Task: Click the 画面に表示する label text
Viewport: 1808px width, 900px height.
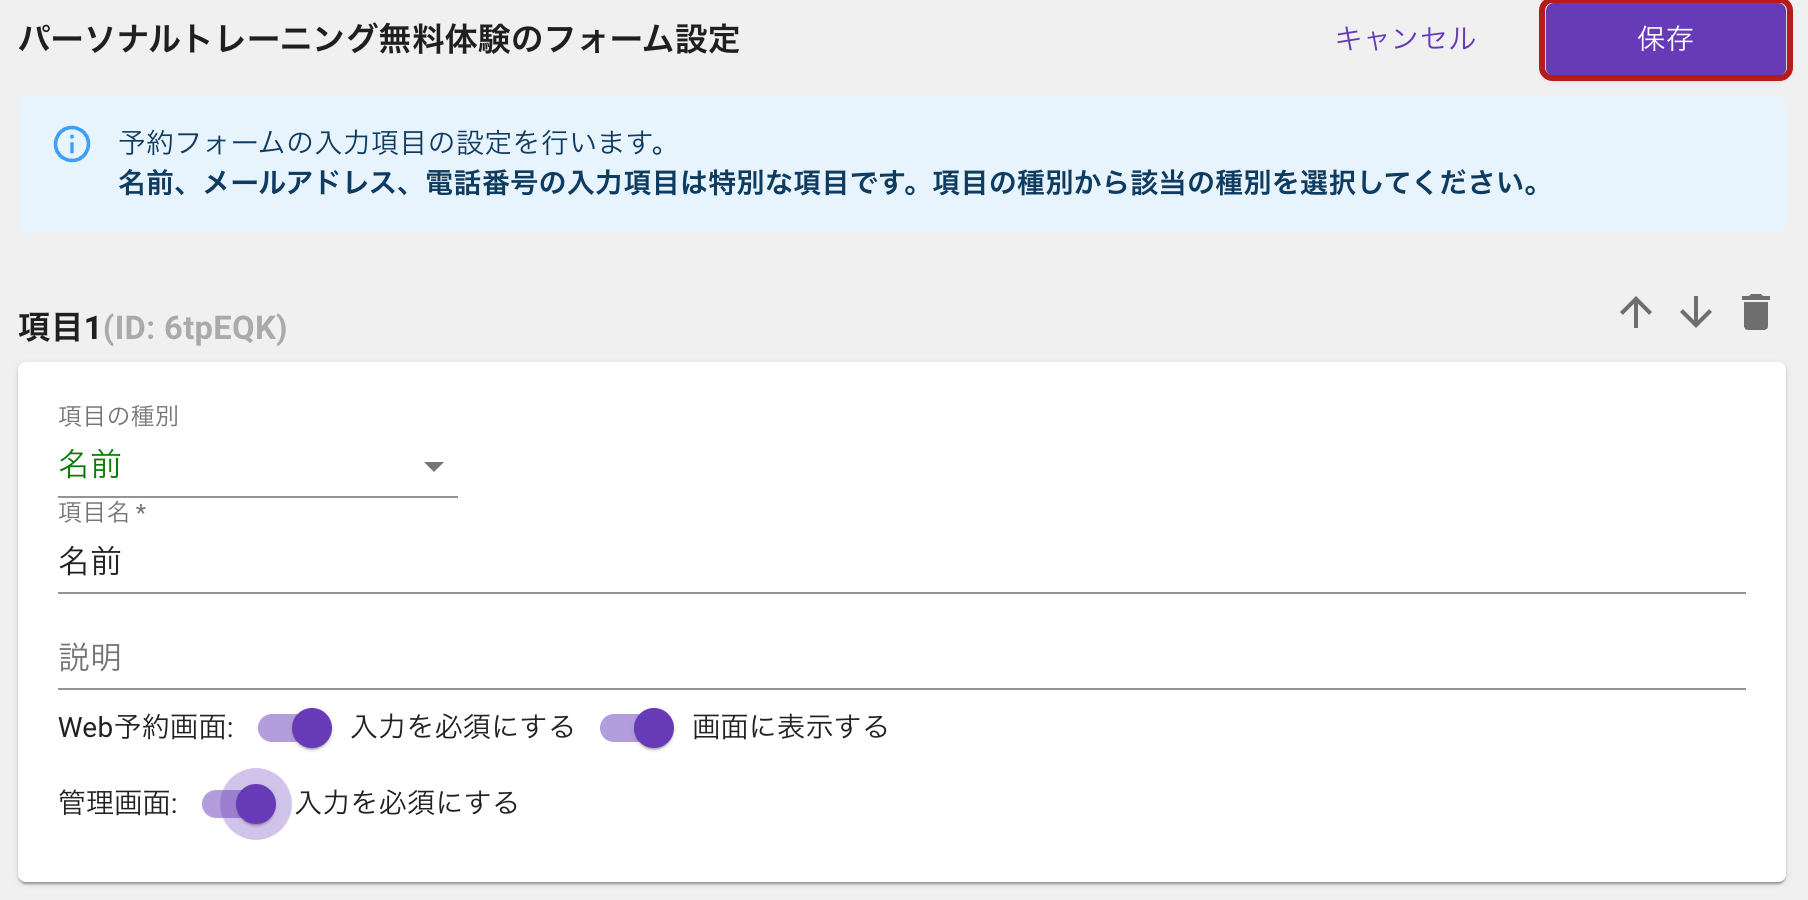Action: [x=790, y=727]
